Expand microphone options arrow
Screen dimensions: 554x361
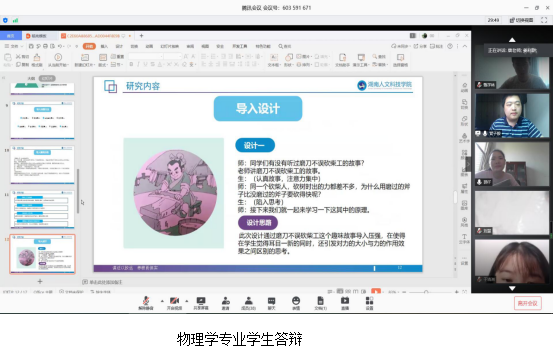(x=162, y=301)
